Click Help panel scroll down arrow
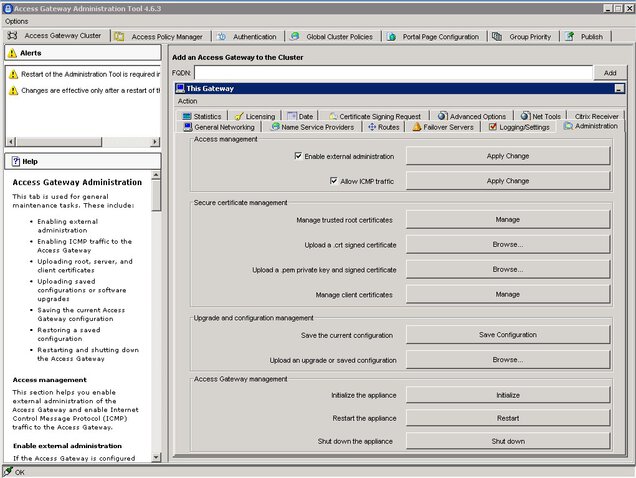Screen dimensions: 636x478 [156, 457]
